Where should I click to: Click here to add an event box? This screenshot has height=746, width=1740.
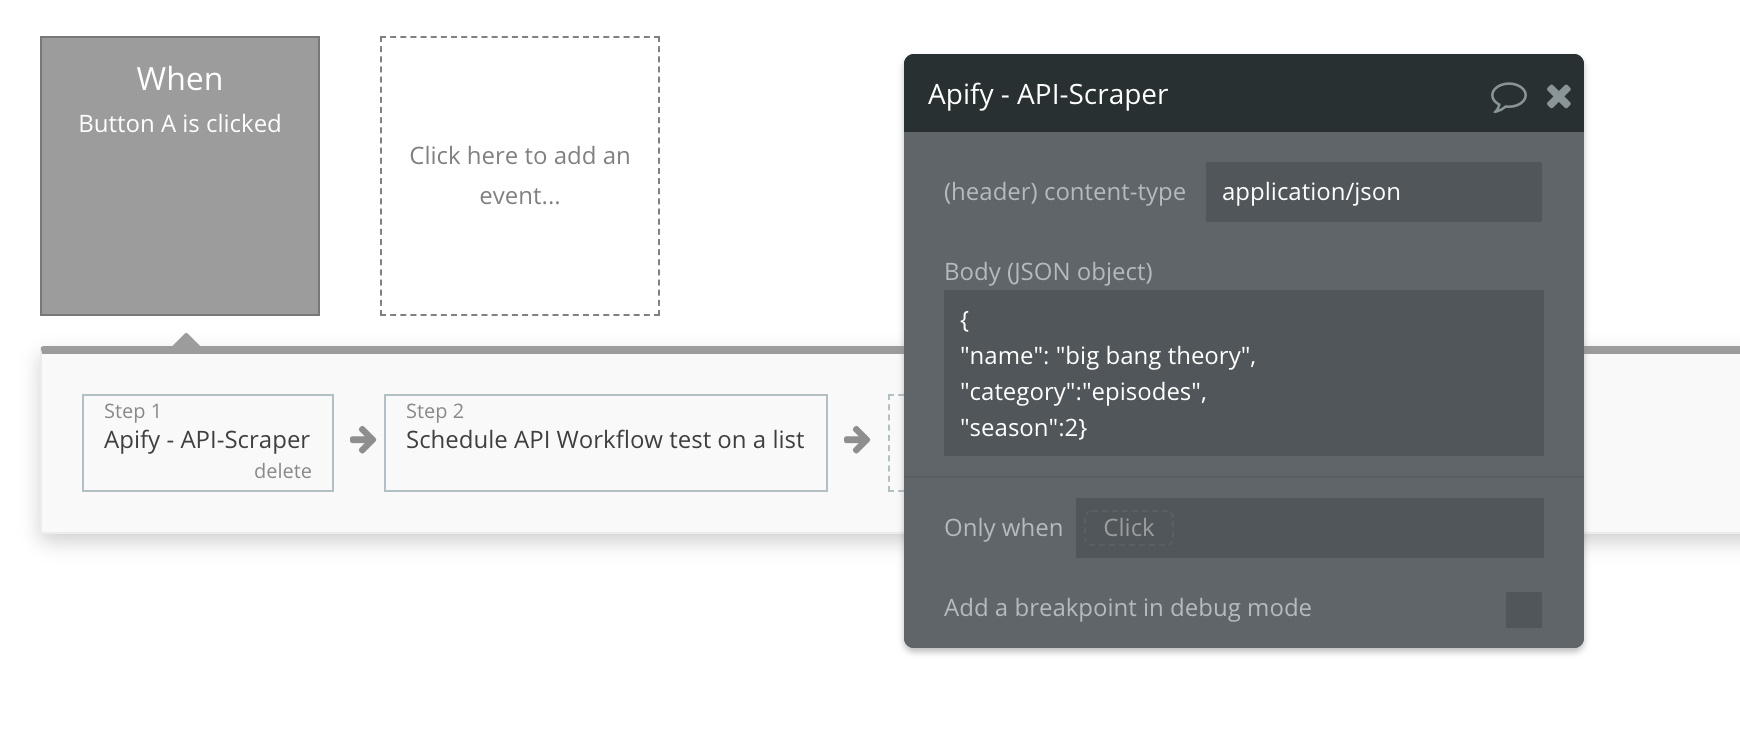click(520, 176)
